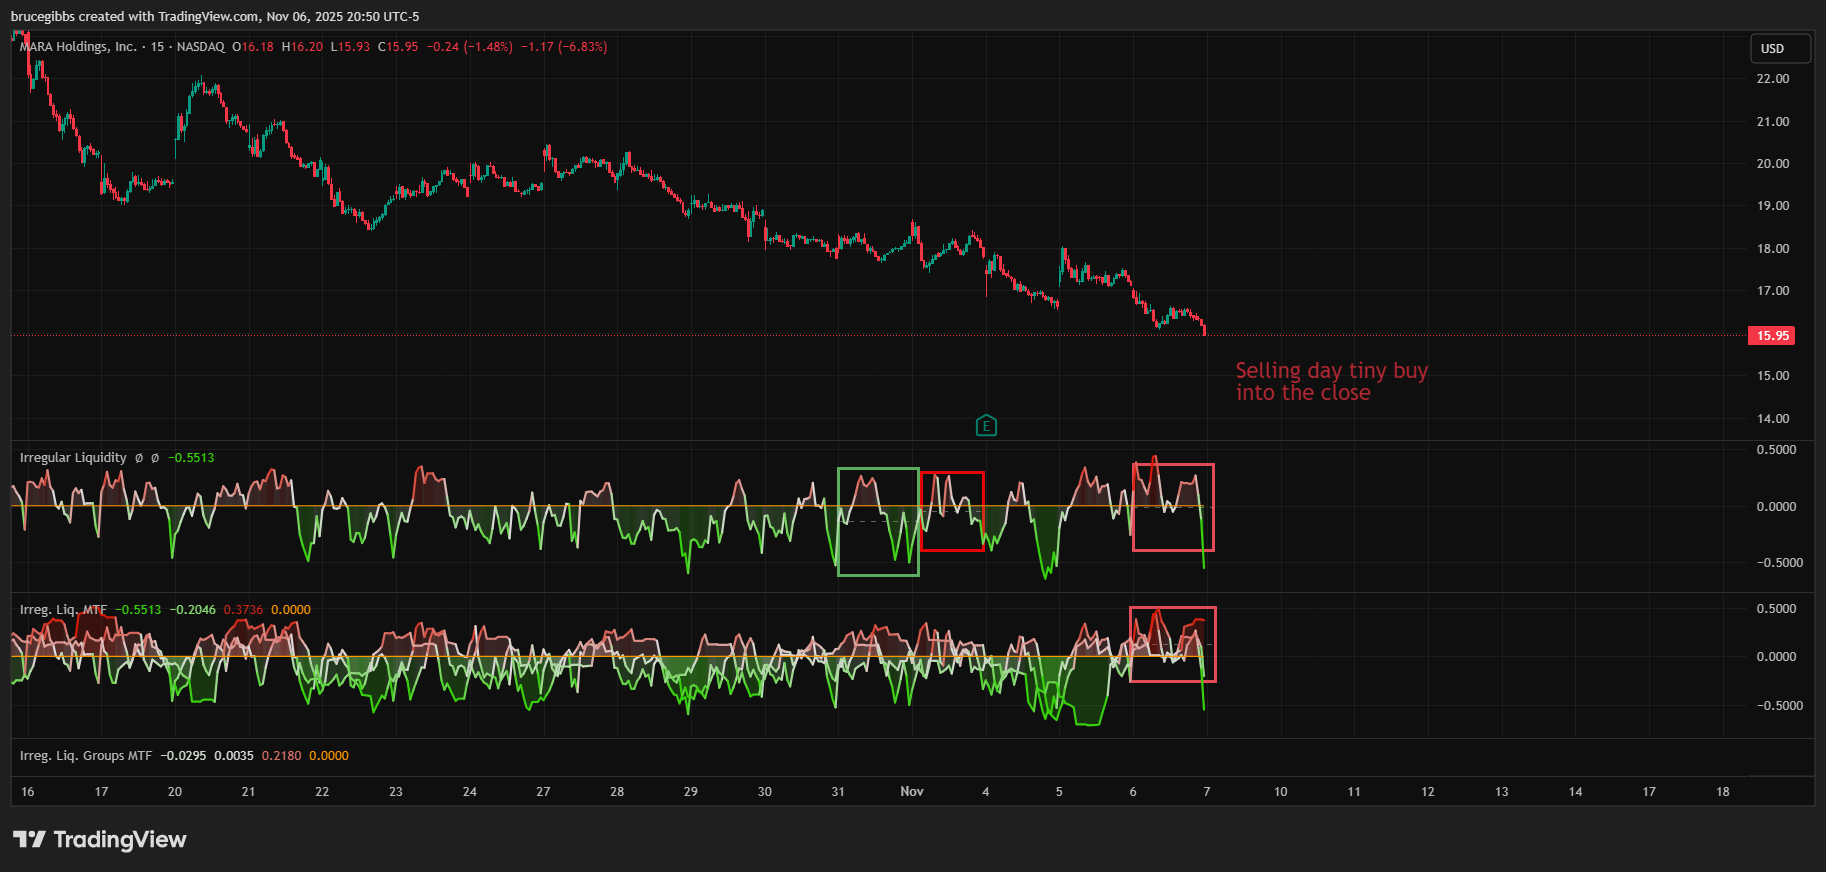Open the USD currency selector
This screenshot has width=1826, height=872.
pyautogui.click(x=1779, y=48)
